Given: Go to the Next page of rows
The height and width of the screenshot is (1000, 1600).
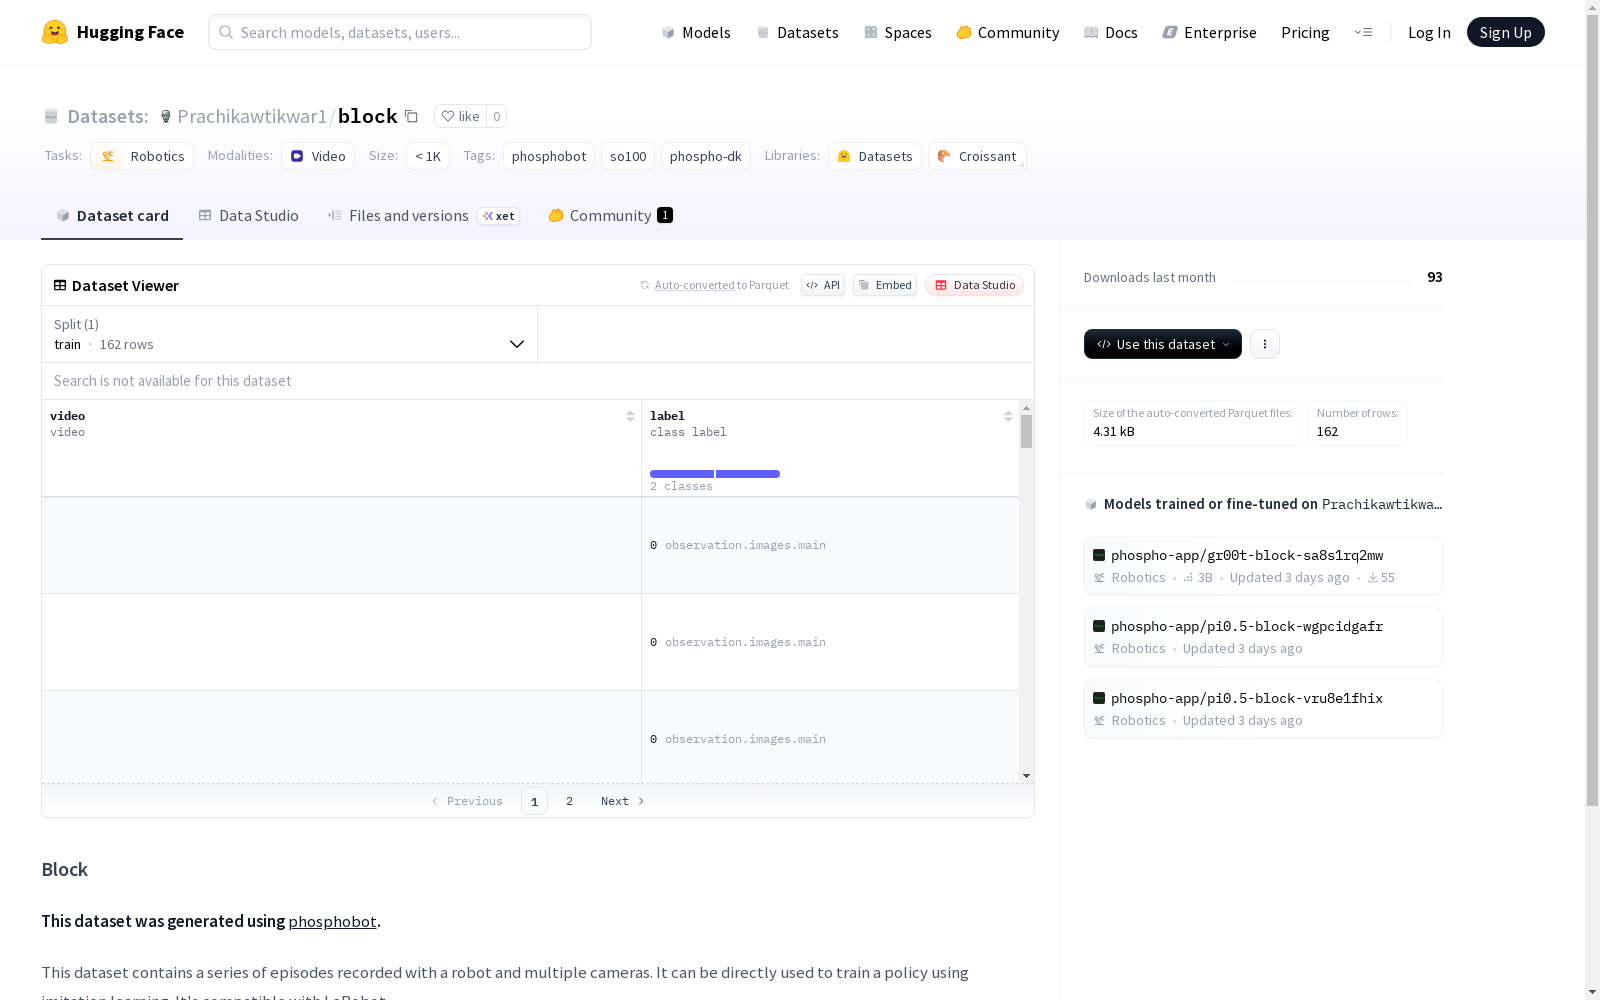Looking at the screenshot, I should pyautogui.click(x=623, y=801).
